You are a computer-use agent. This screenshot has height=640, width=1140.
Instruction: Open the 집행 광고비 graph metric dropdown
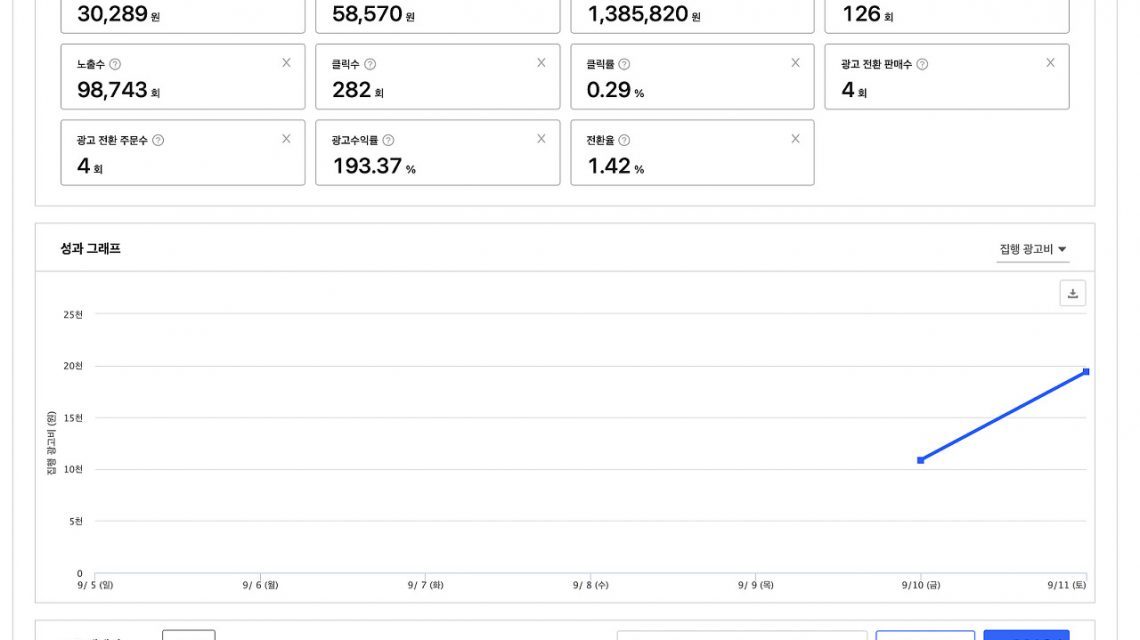(1033, 250)
